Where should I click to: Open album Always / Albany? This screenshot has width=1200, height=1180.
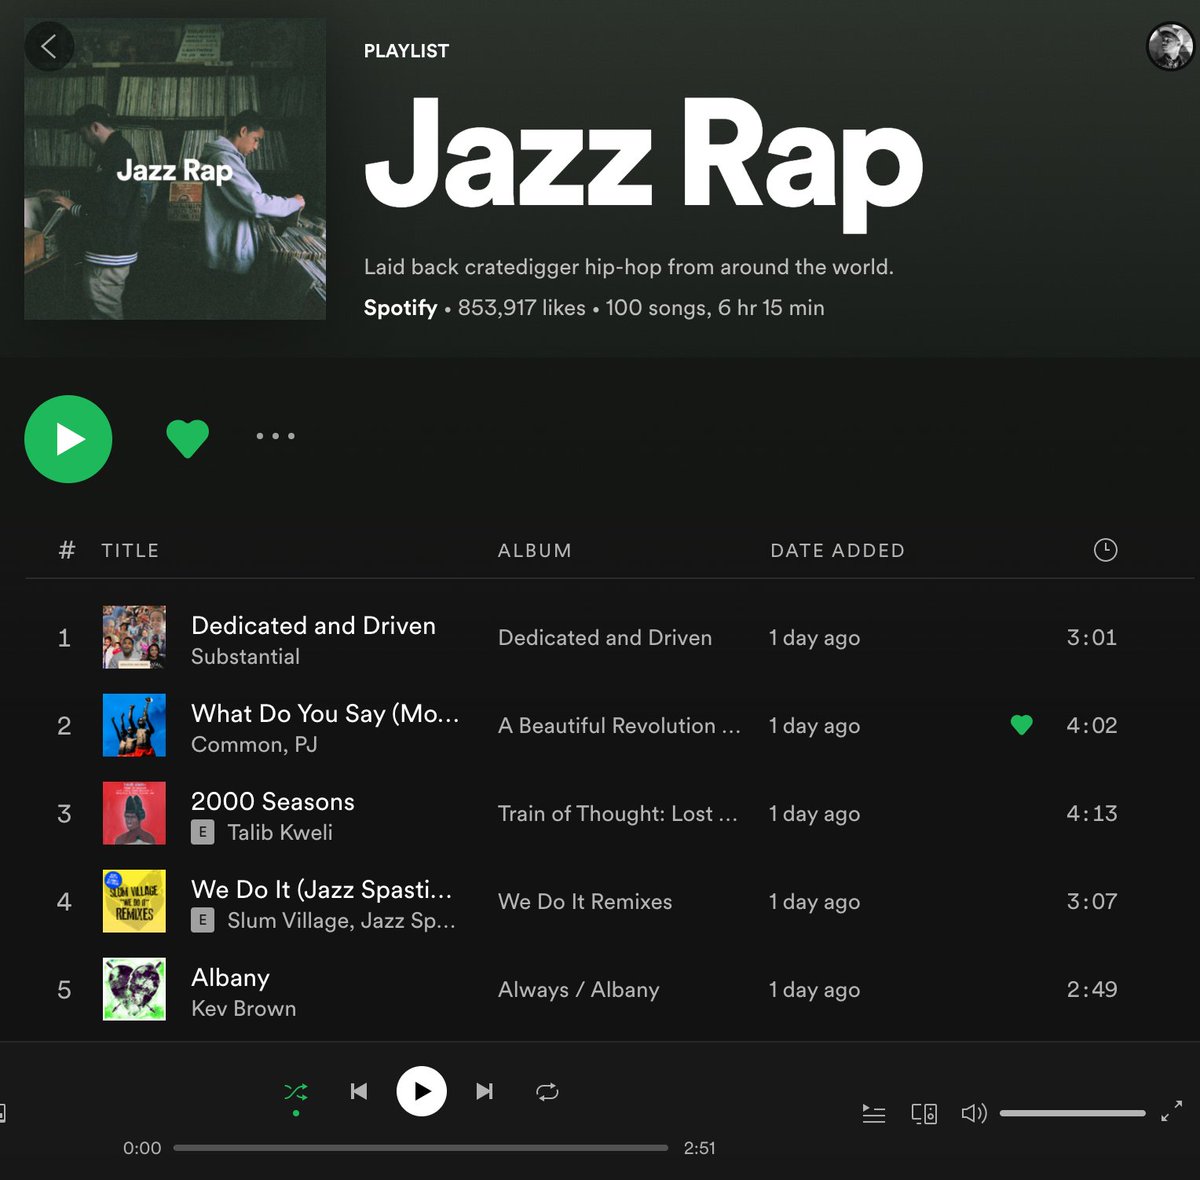point(579,989)
